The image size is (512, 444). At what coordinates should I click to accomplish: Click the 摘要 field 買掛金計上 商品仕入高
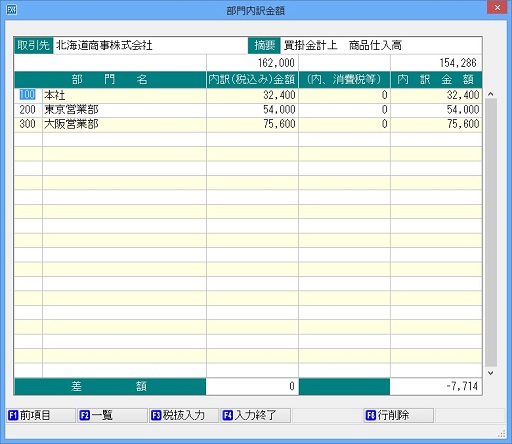pyautogui.click(x=381, y=45)
